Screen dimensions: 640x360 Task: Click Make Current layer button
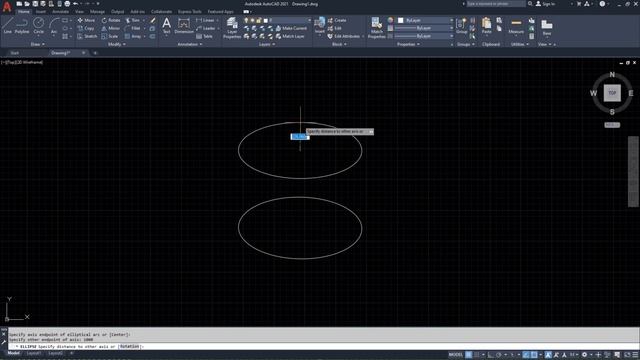pyautogui.click(x=291, y=28)
